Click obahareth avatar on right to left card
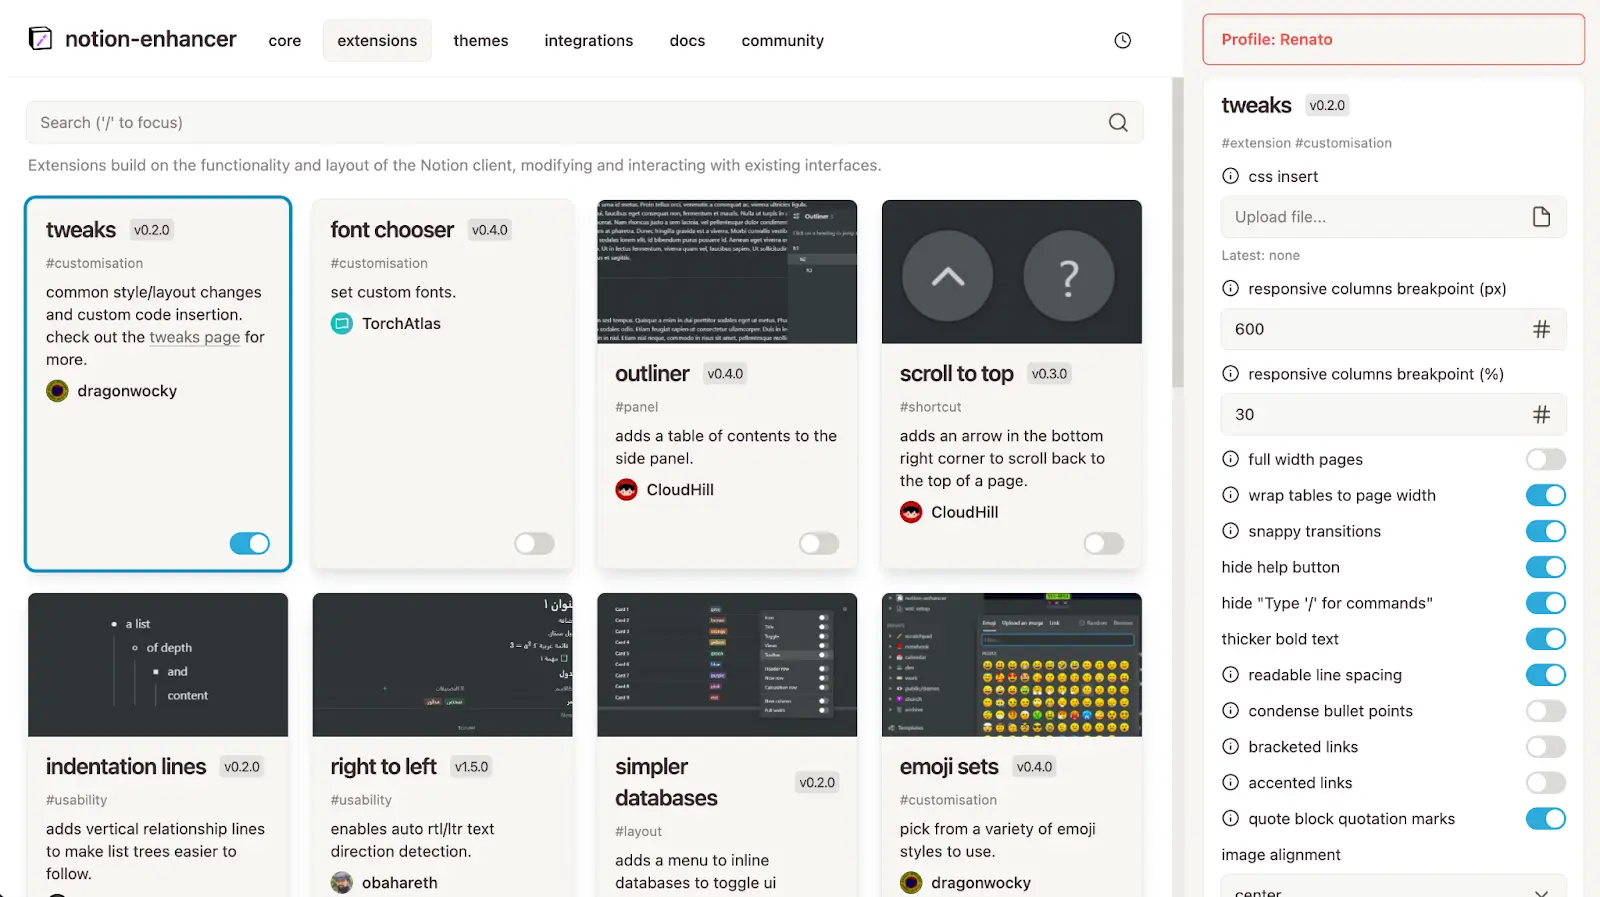 (342, 883)
